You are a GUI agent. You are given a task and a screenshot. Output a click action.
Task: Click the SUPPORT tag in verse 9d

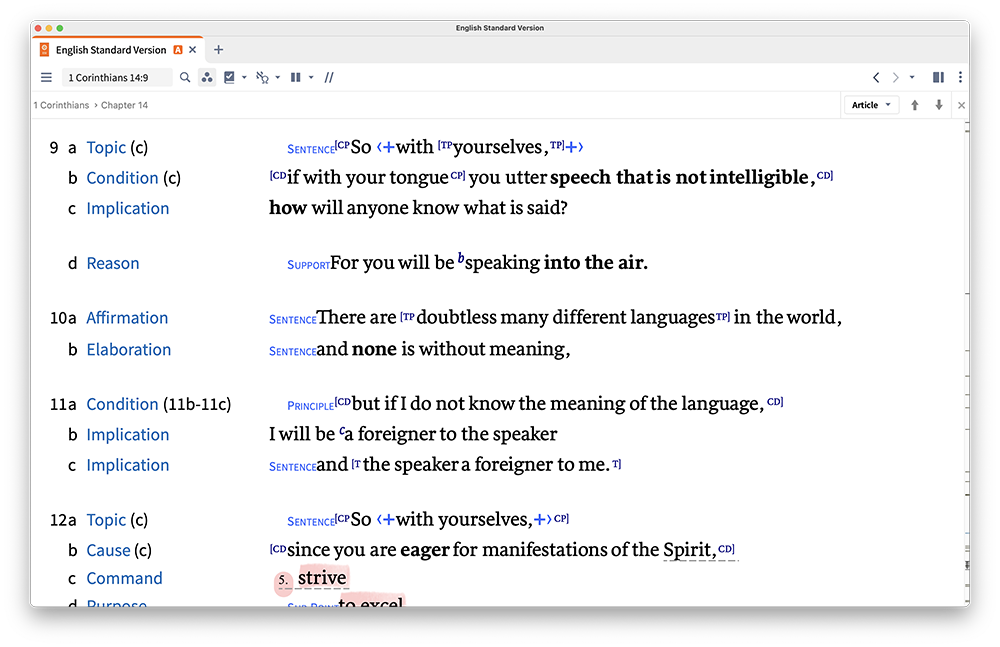[309, 265]
